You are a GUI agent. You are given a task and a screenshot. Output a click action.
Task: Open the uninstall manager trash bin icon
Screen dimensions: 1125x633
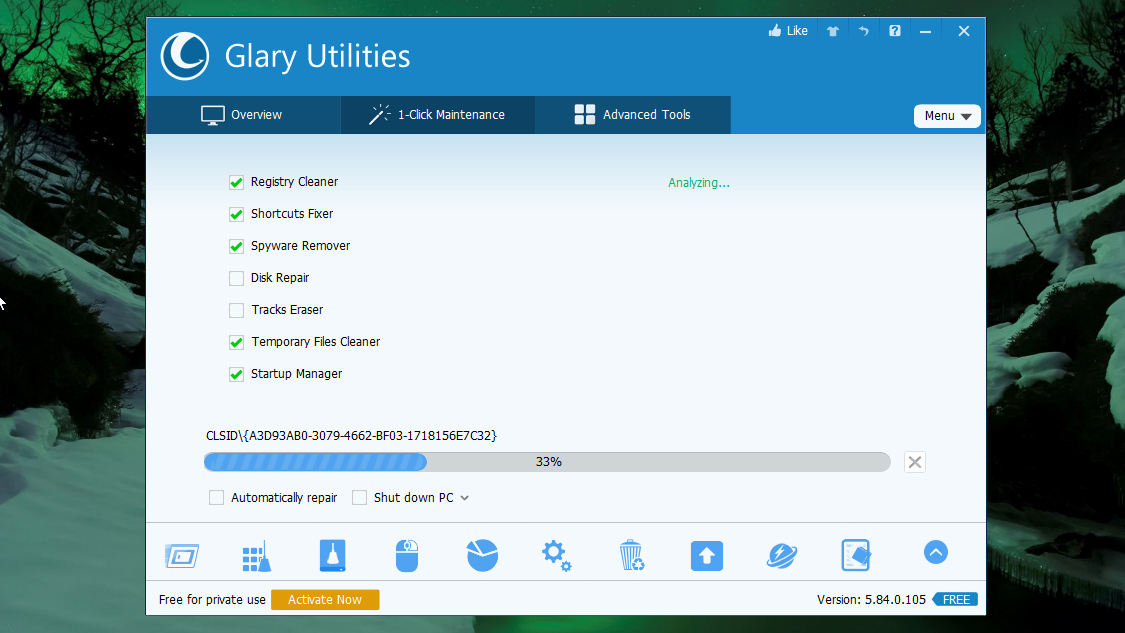point(631,555)
